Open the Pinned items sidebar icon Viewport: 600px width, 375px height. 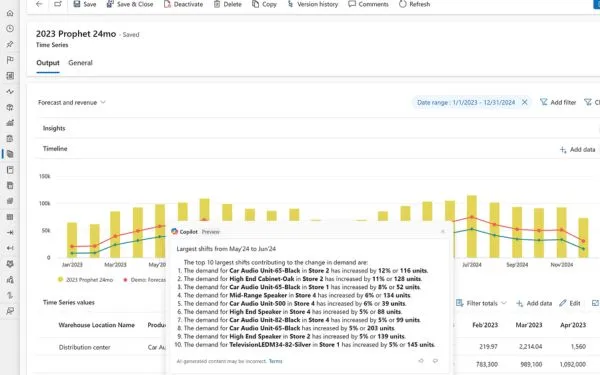(10, 44)
